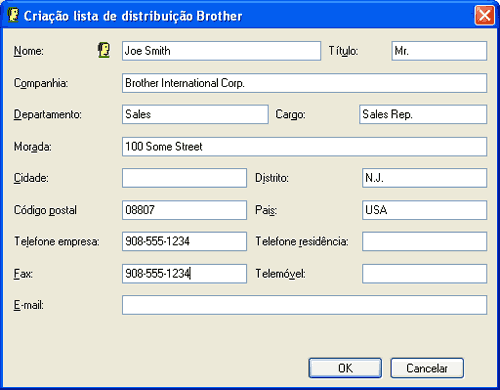Click the empty Cidade field

click(184, 178)
